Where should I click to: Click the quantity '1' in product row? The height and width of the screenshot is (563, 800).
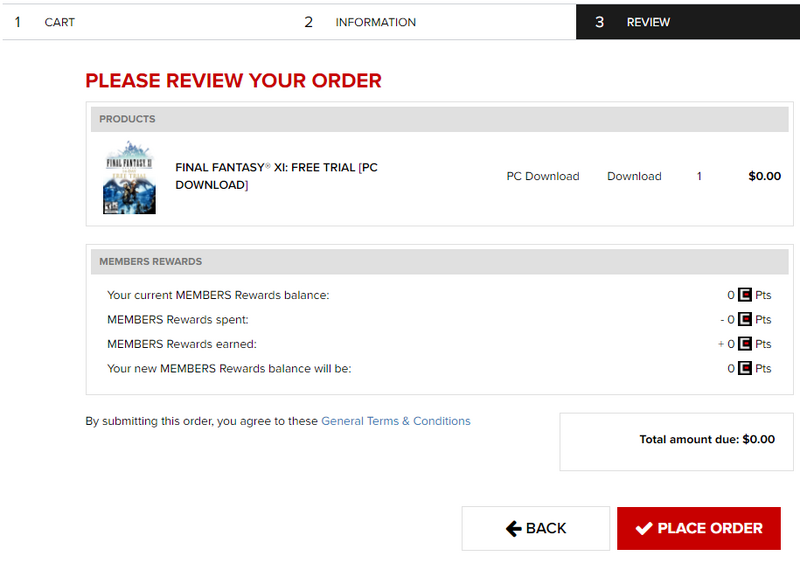(x=699, y=176)
